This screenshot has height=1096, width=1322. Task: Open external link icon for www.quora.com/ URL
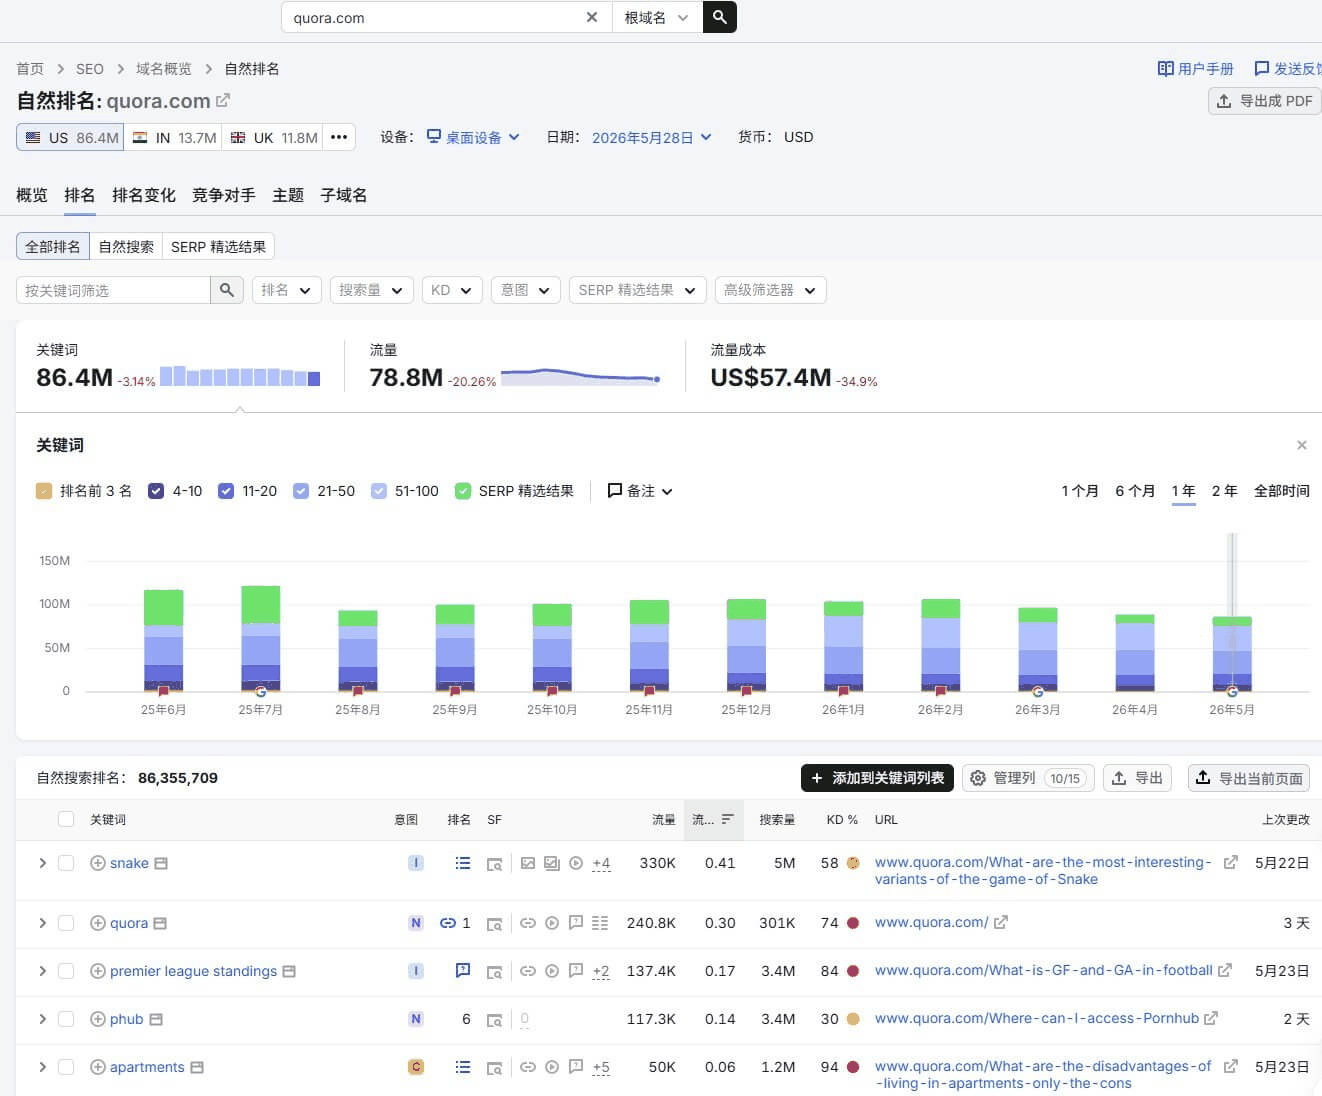click(x=1001, y=922)
